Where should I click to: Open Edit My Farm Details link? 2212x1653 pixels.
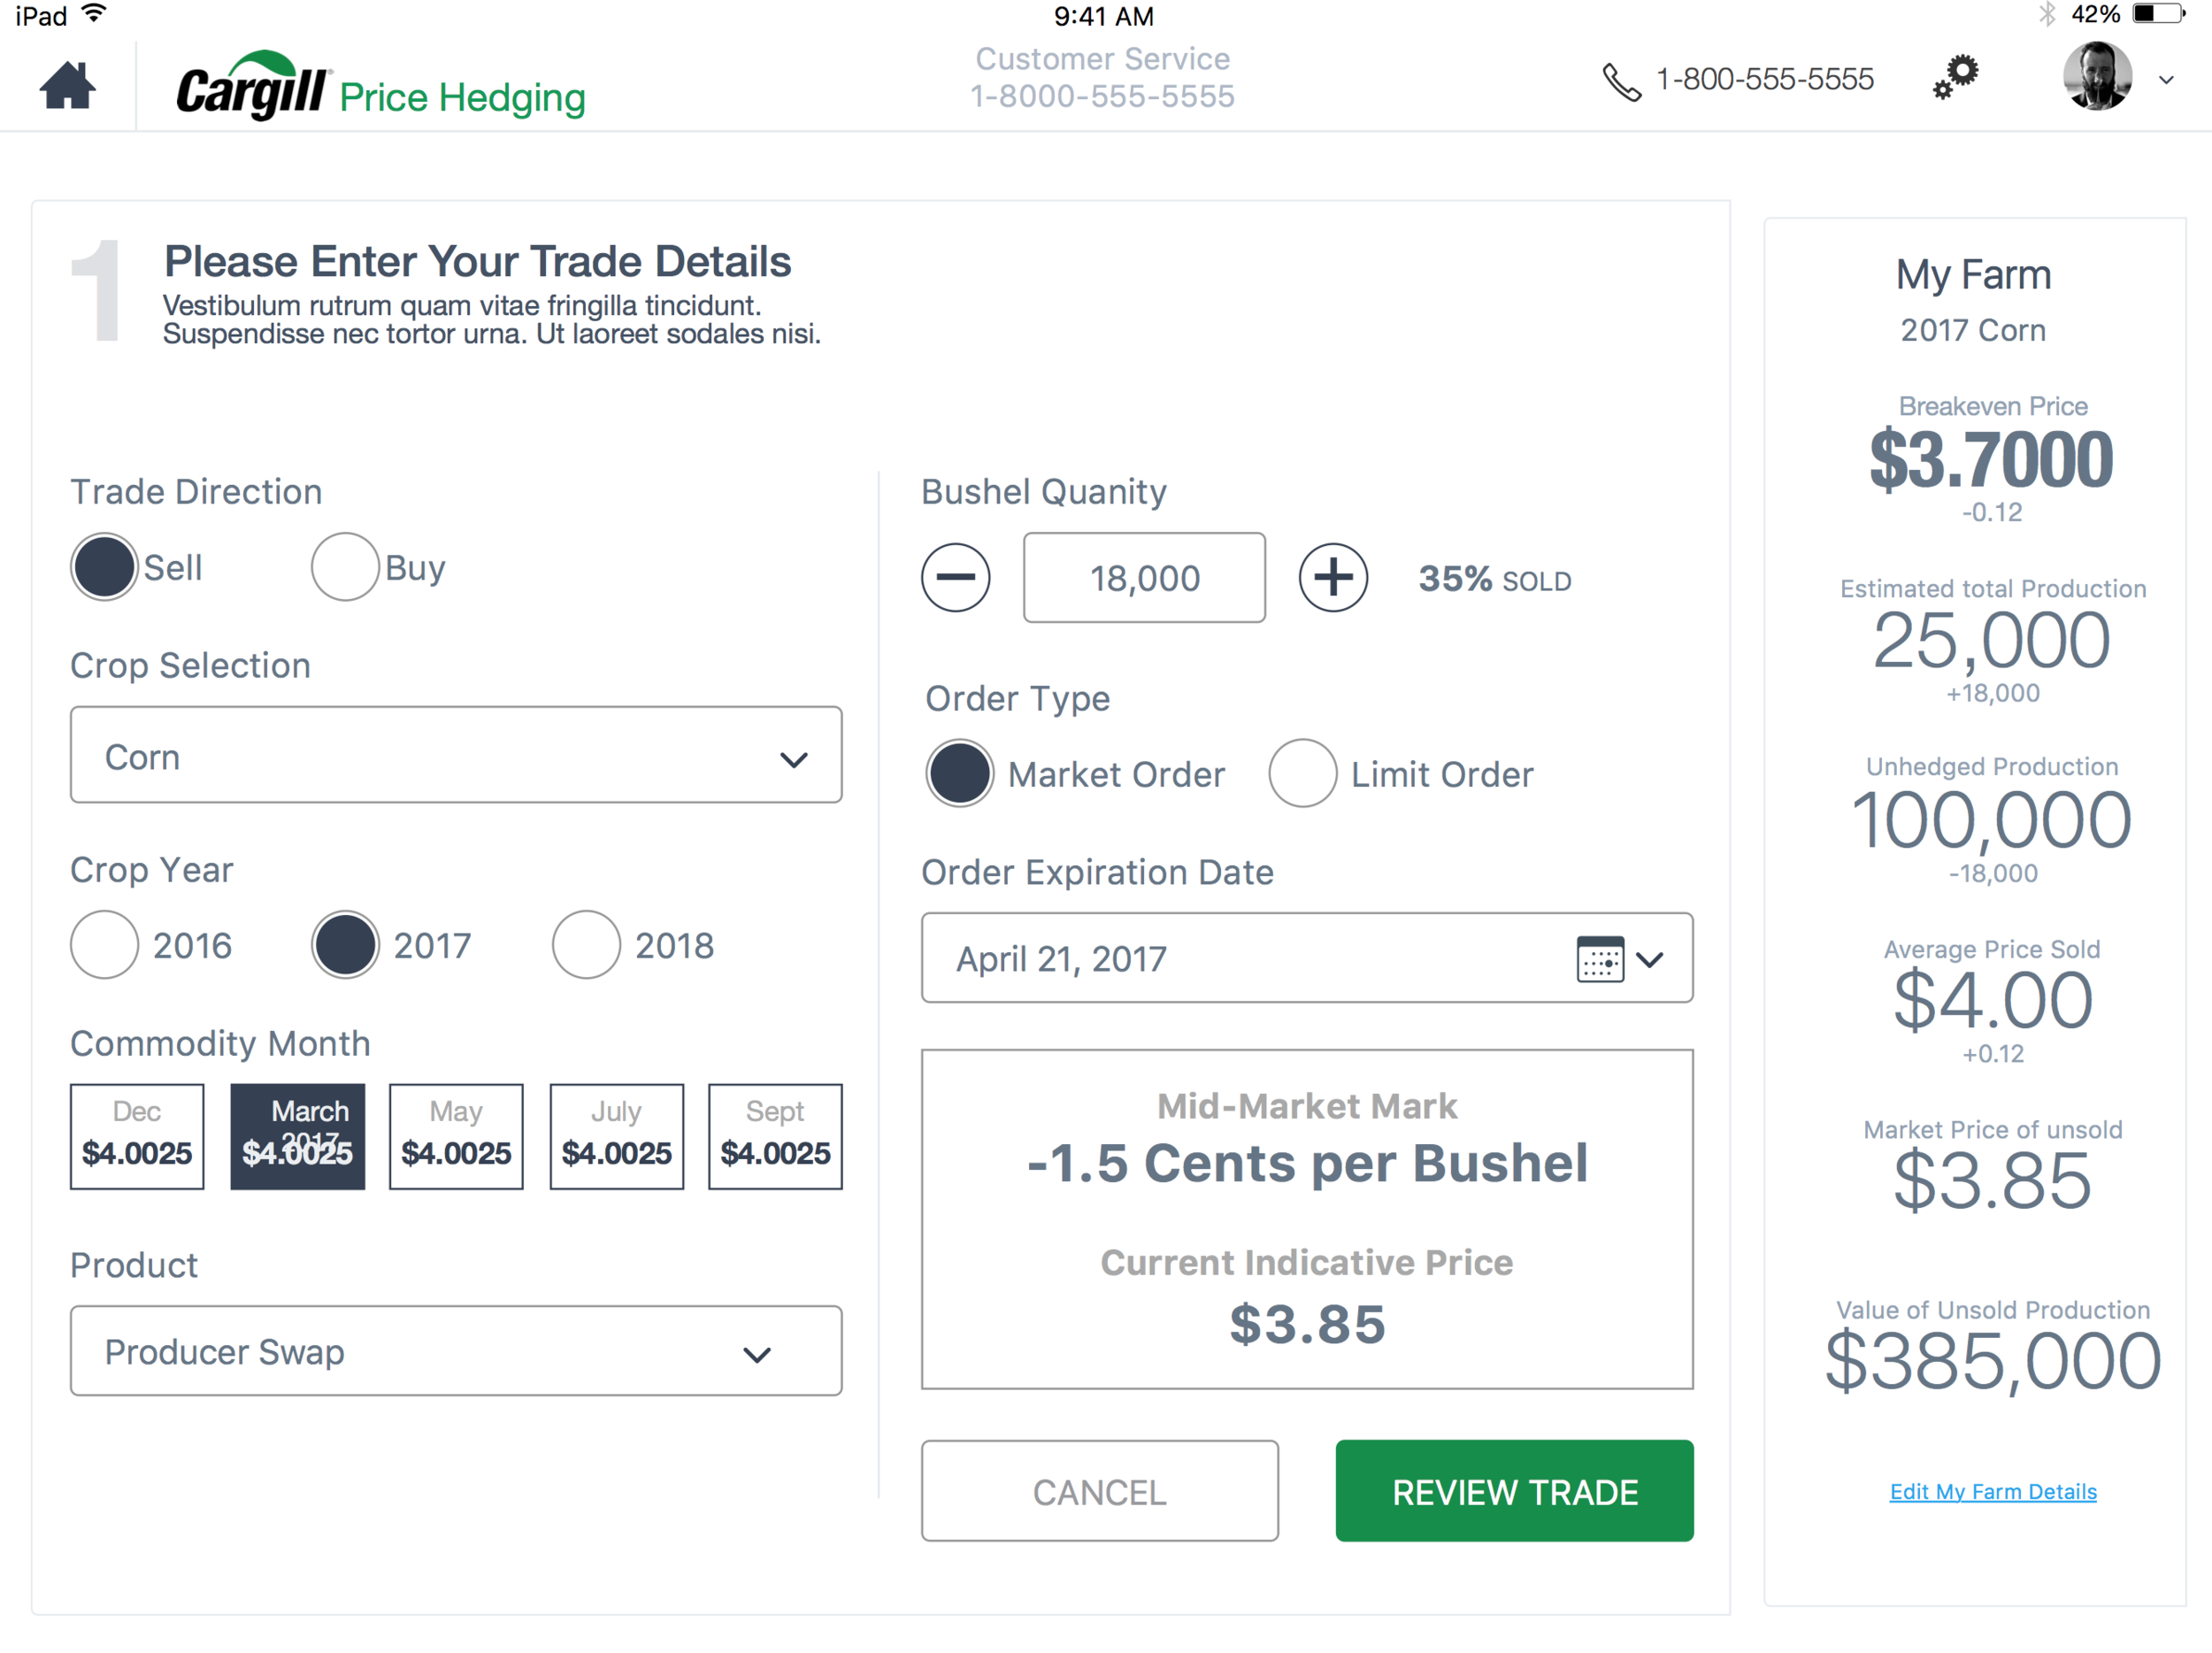pos(1992,1491)
